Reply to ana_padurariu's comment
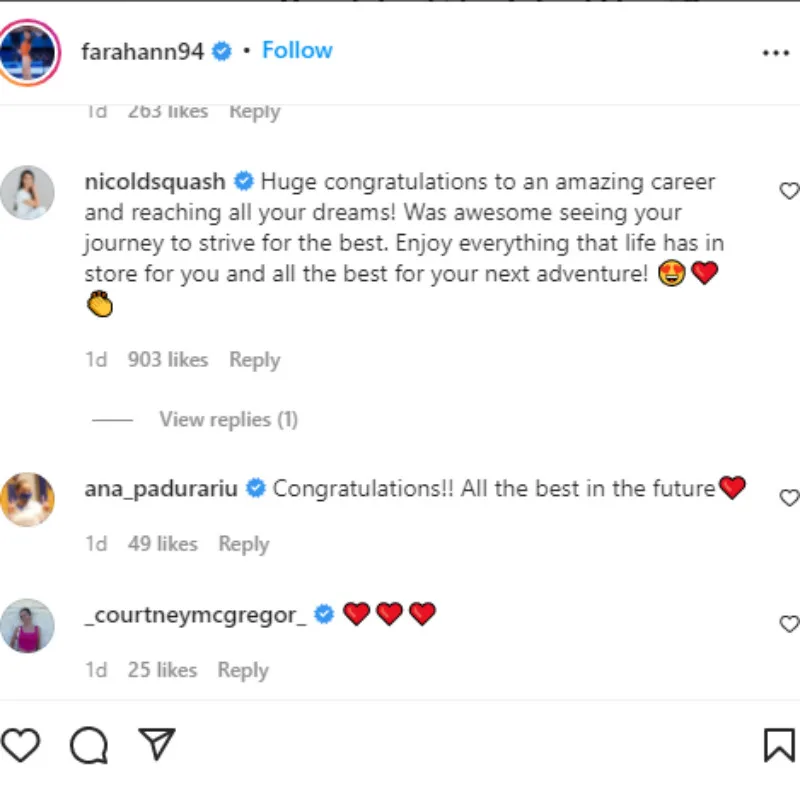 point(243,544)
